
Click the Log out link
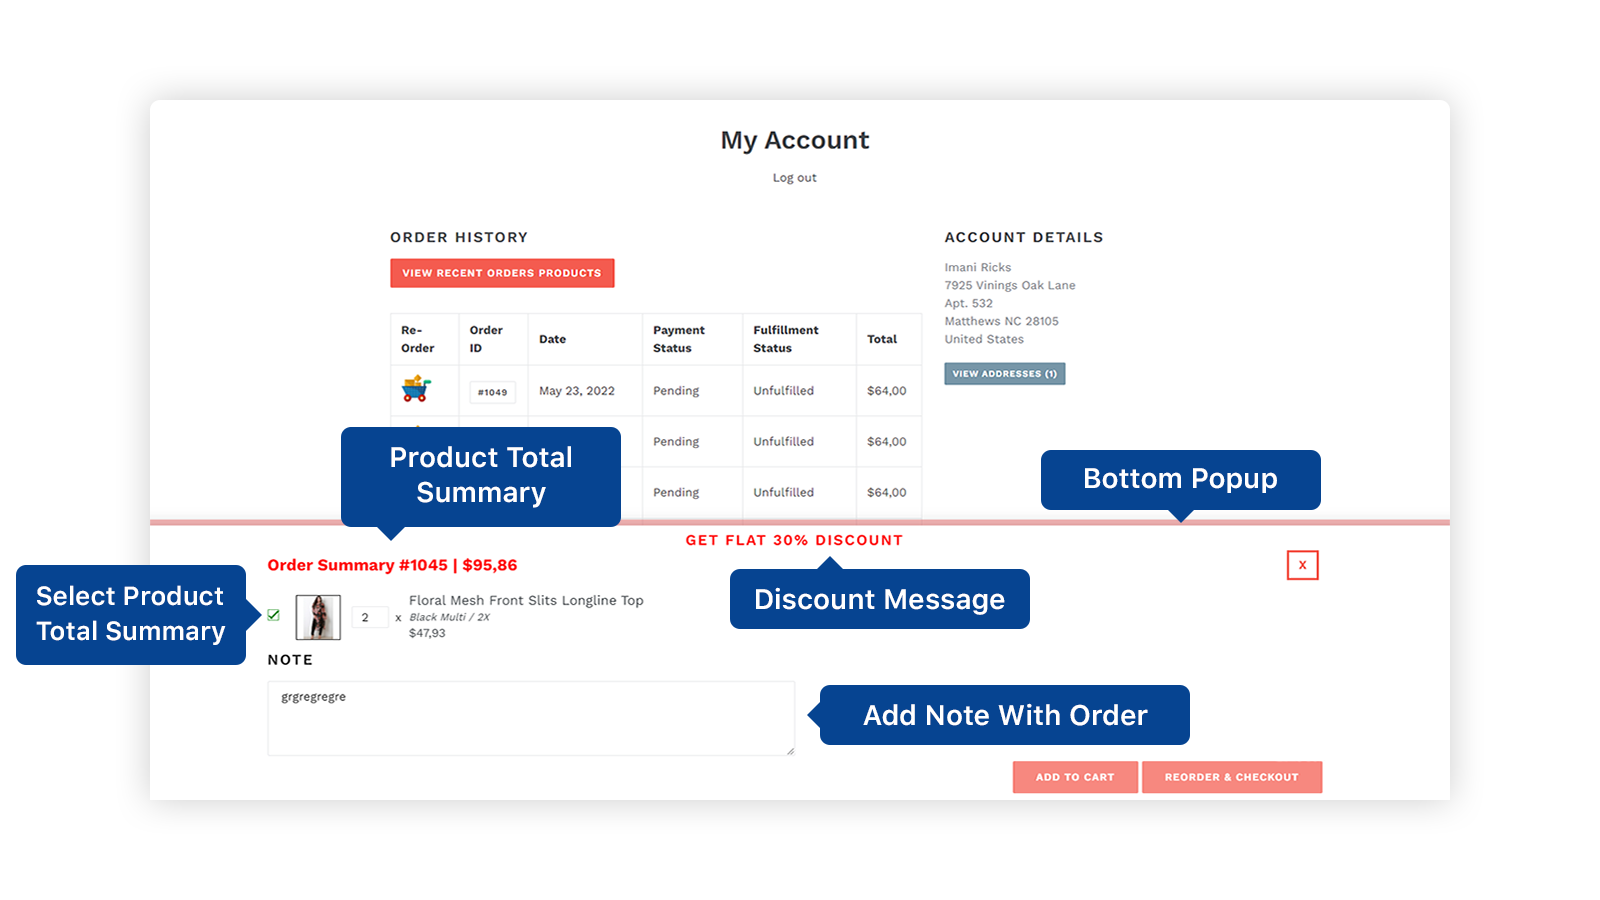[794, 178]
